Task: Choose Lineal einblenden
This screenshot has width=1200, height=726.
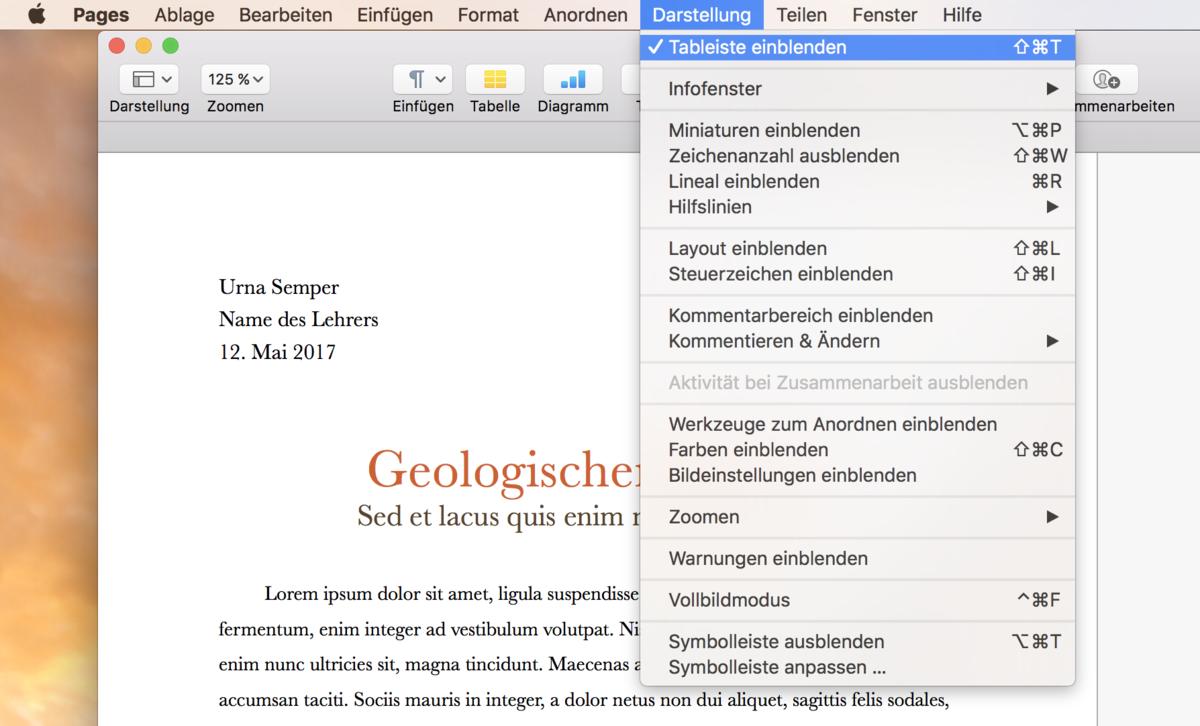Action: 857,181
